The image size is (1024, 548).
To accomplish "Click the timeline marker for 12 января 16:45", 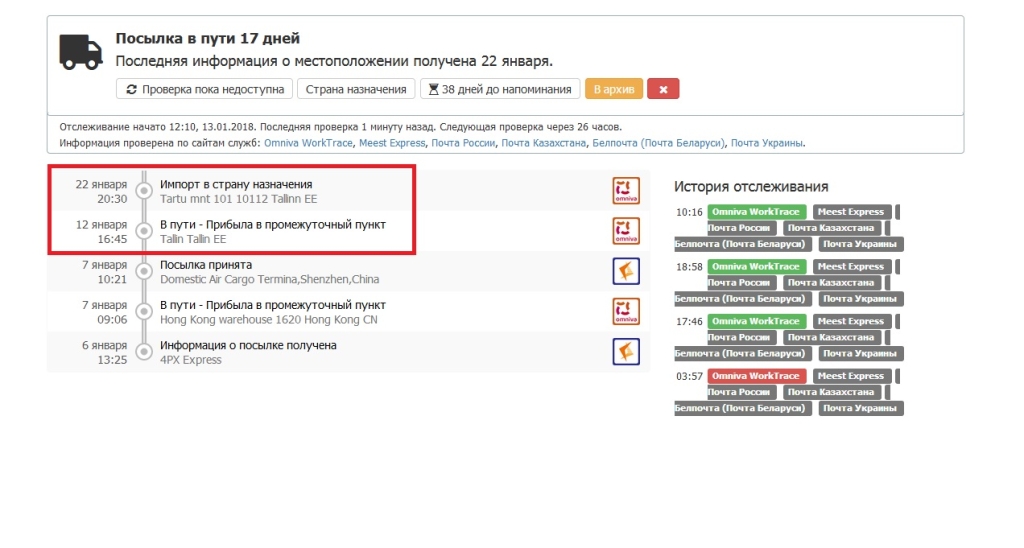I will 144,231.
